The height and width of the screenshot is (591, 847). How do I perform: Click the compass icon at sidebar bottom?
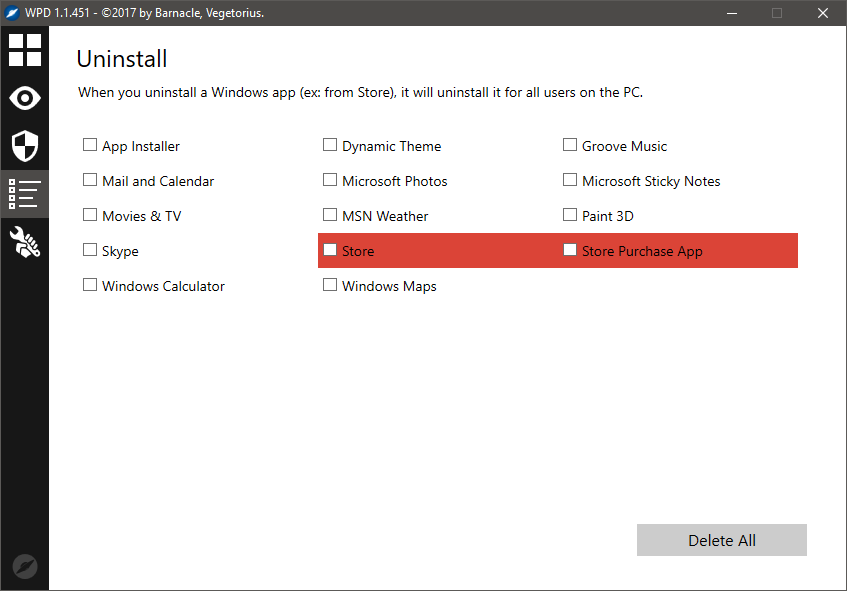25,567
